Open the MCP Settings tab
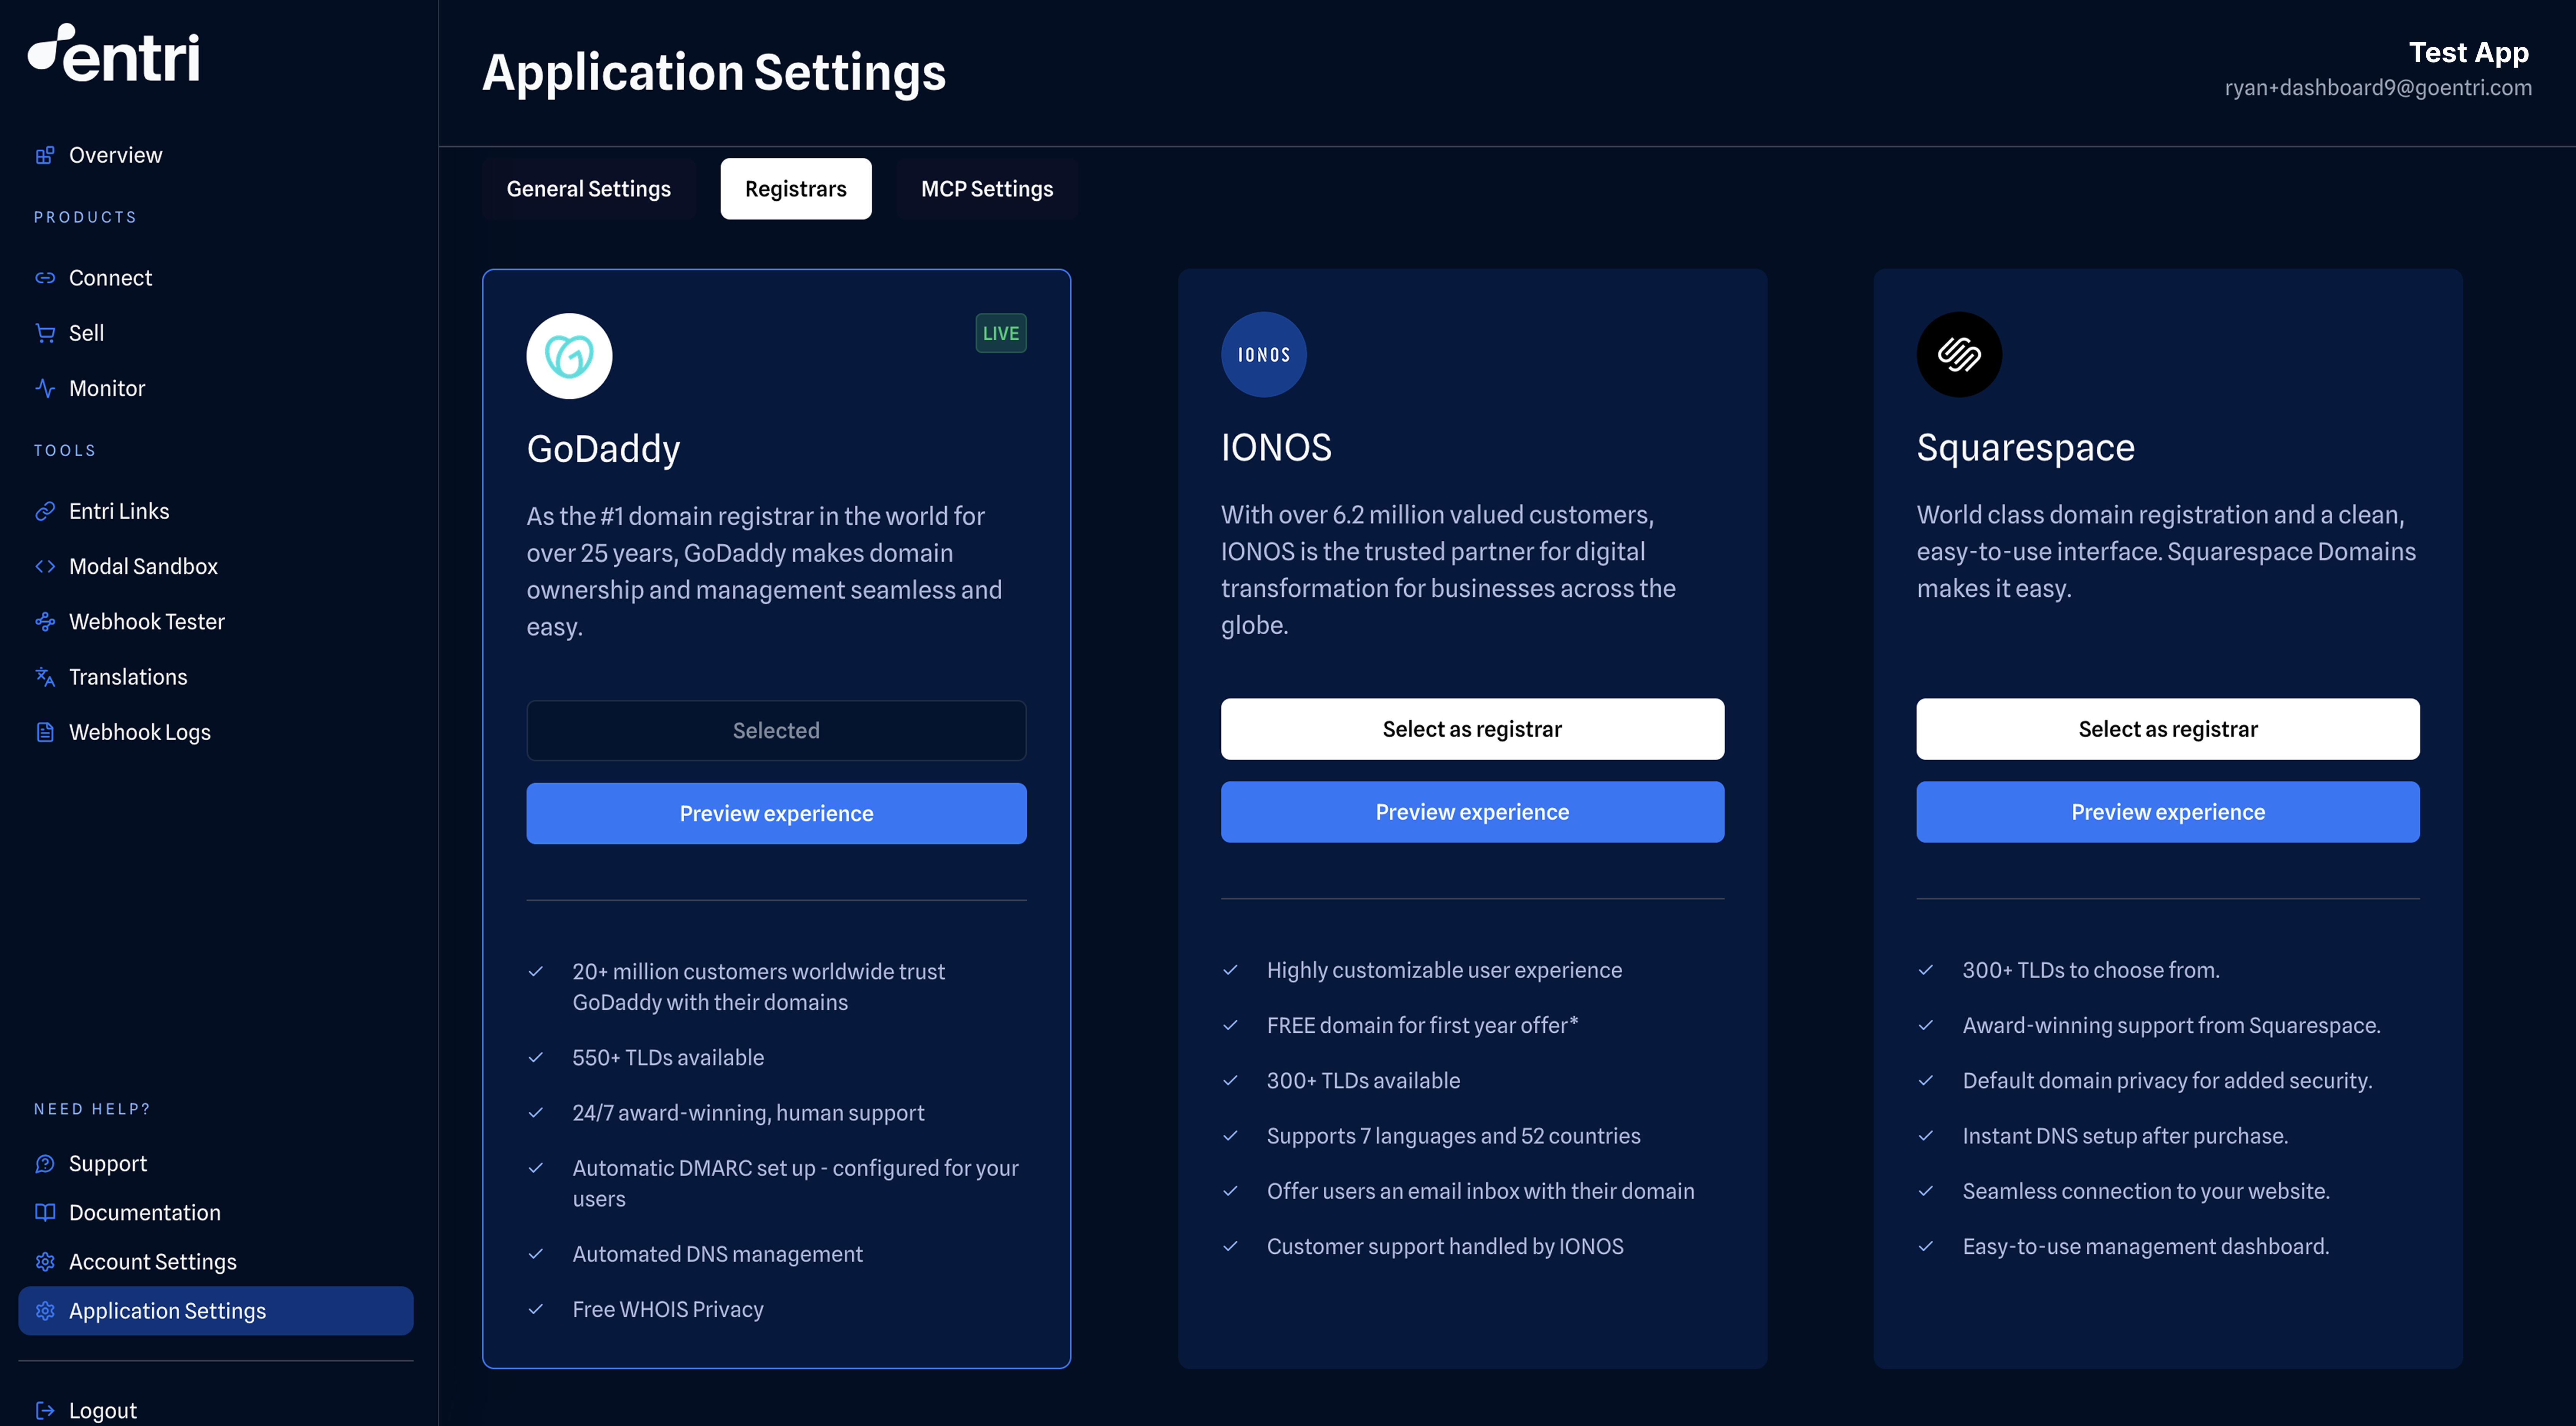This screenshot has height=1426, width=2576. click(x=987, y=189)
